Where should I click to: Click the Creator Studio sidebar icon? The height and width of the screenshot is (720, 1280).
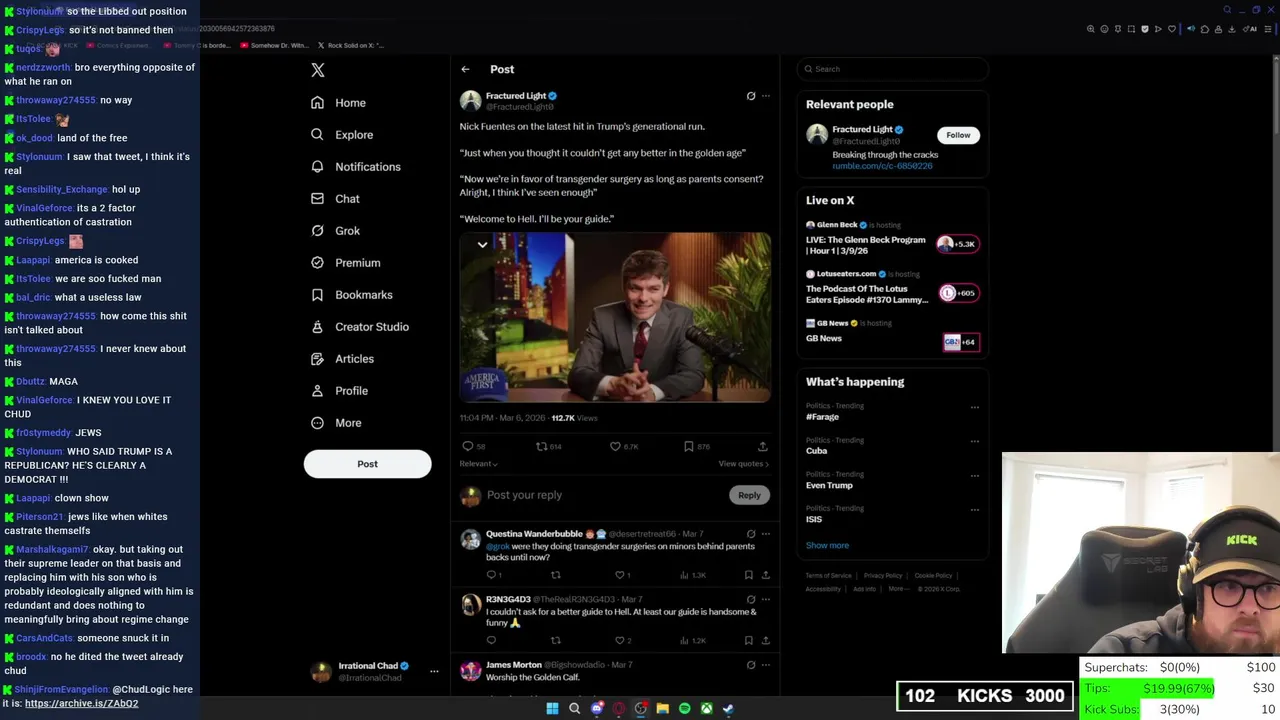click(x=317, y=327)
